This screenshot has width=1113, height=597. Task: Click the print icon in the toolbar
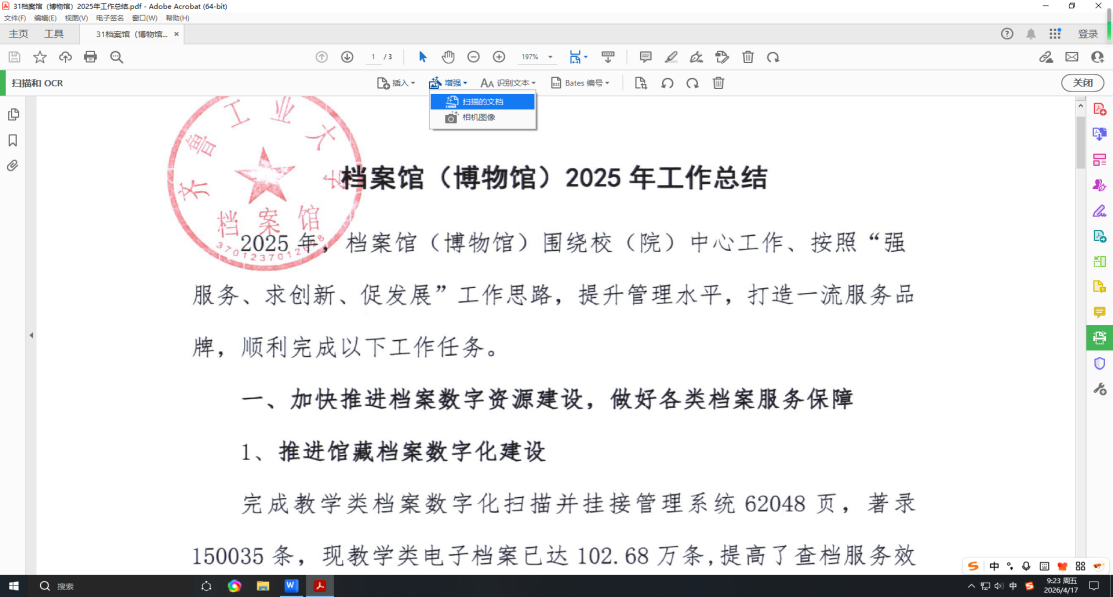pos(91,57)
